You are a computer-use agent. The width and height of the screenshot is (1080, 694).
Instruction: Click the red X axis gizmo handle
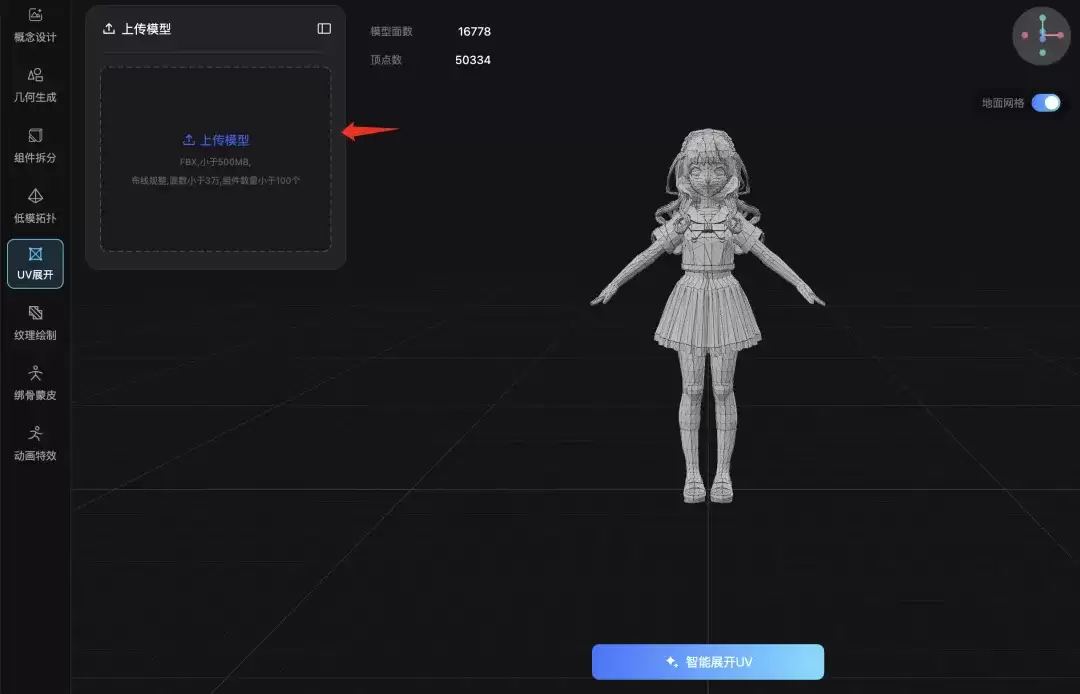point(1061,35)
